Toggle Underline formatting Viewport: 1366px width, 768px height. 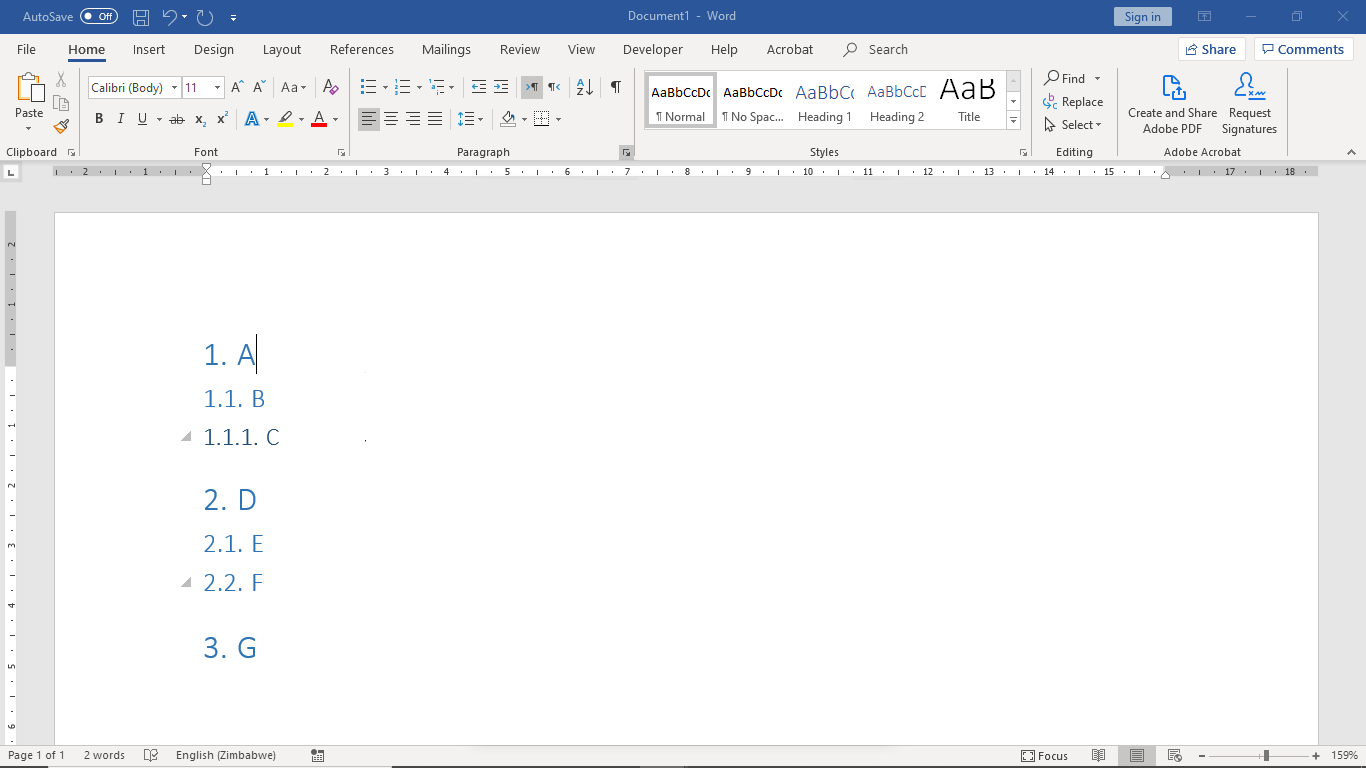coord(143,119)
